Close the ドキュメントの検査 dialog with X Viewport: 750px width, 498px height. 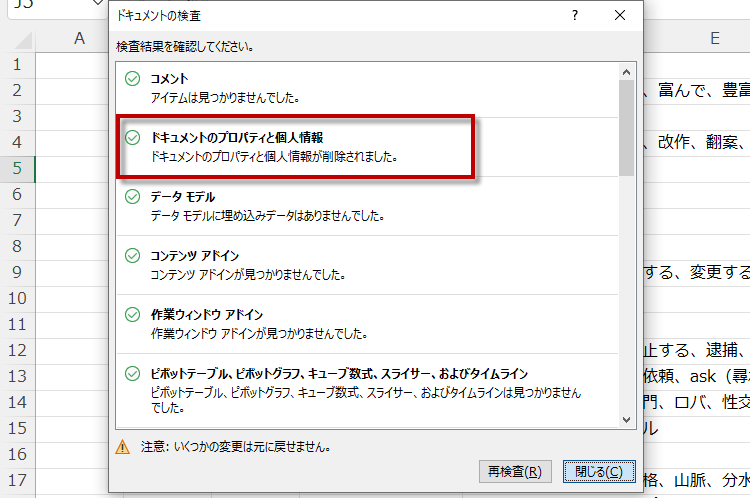[x=620, y=15]
